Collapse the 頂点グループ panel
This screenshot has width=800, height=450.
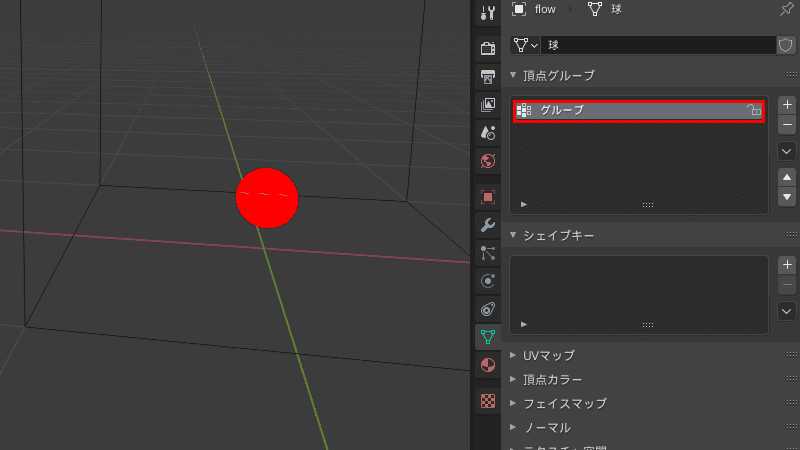point(513,76)
